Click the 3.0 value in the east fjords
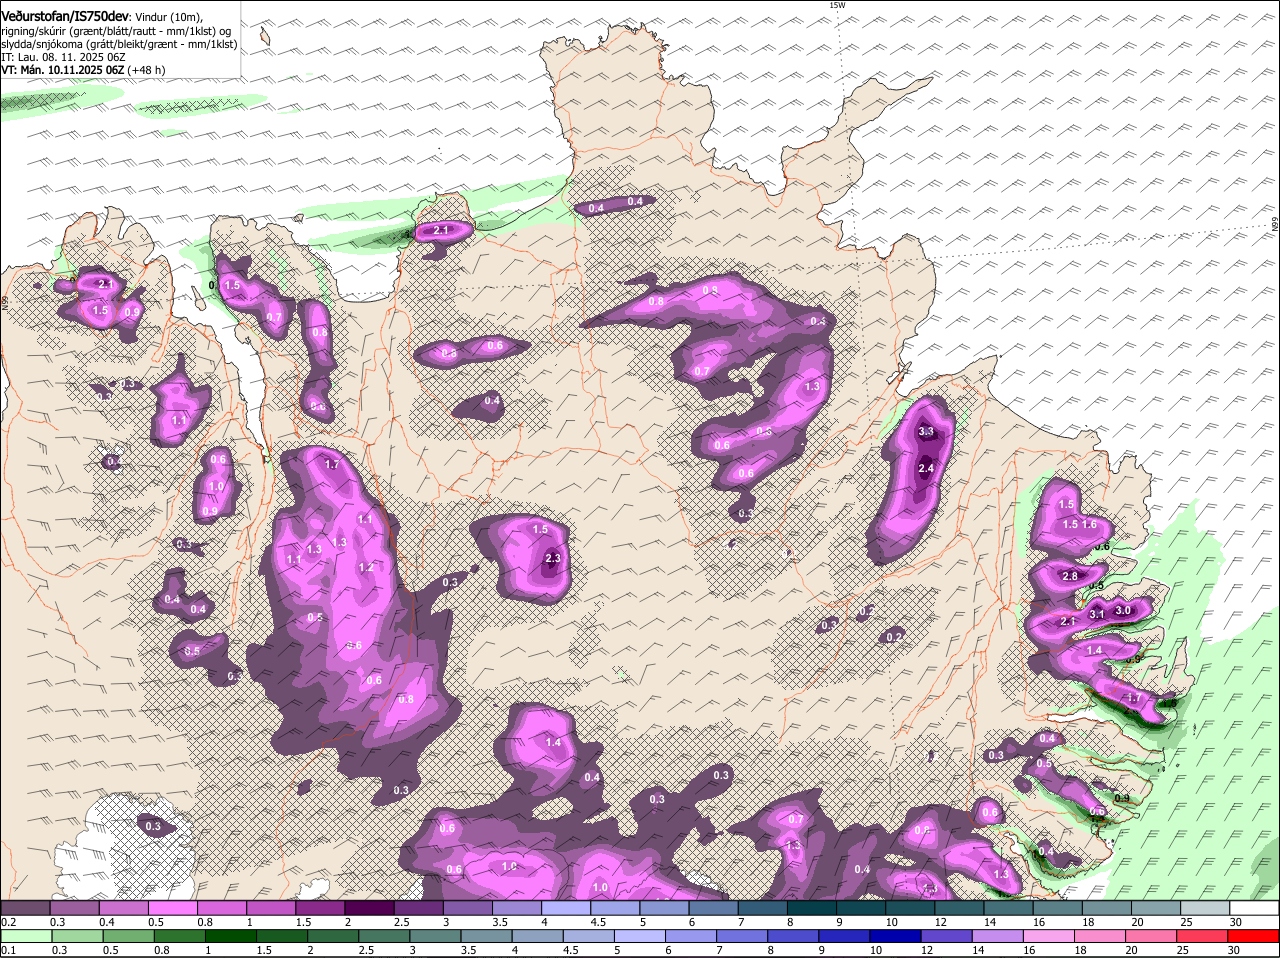Viewport: 1280px width, 958px height. click(x=1123, y=610)
